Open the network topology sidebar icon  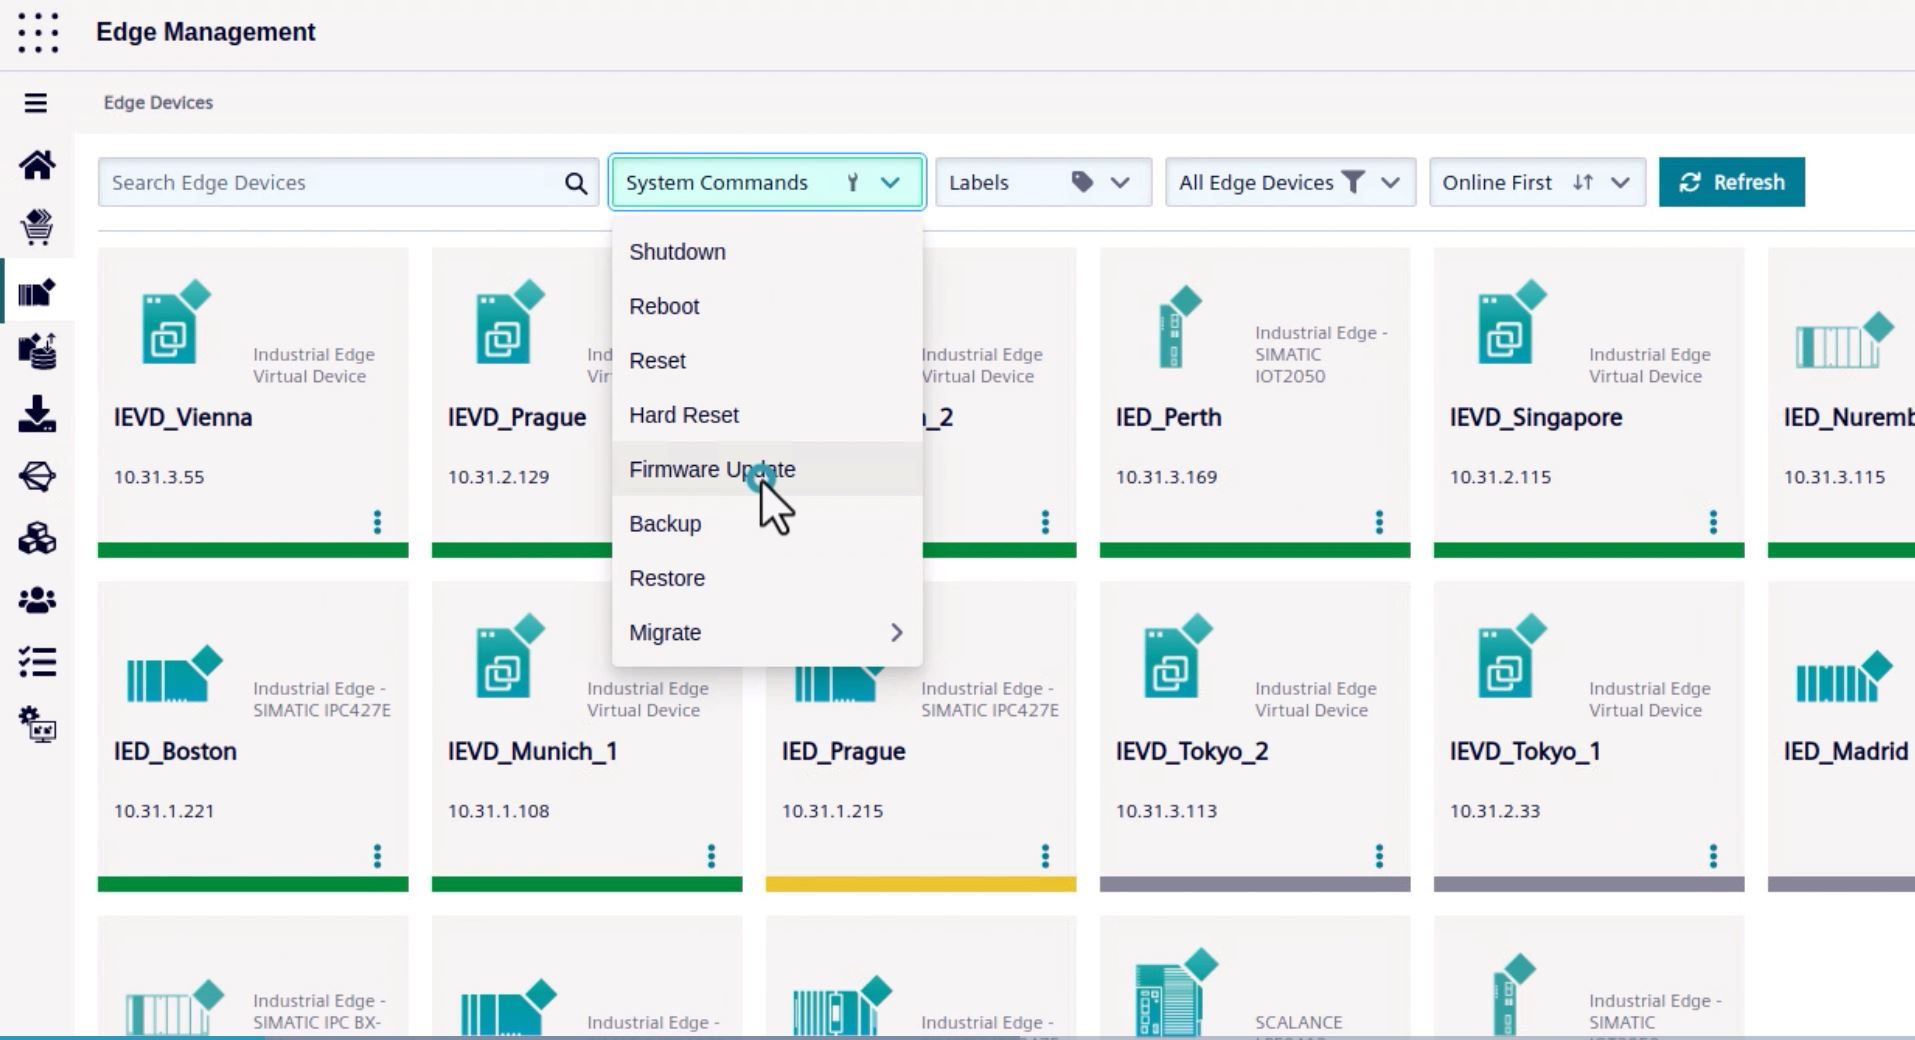(37, 477)
